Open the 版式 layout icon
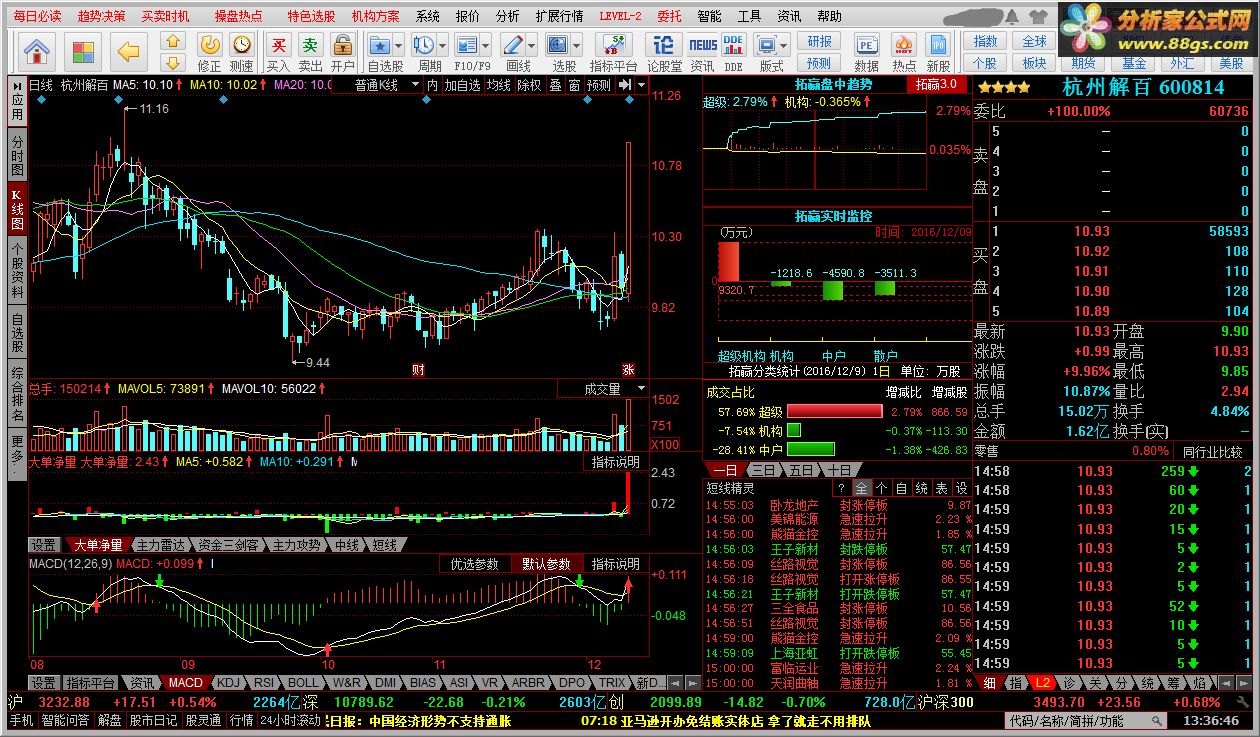This screenshot has width=1260, height=737. click(769, 51)
